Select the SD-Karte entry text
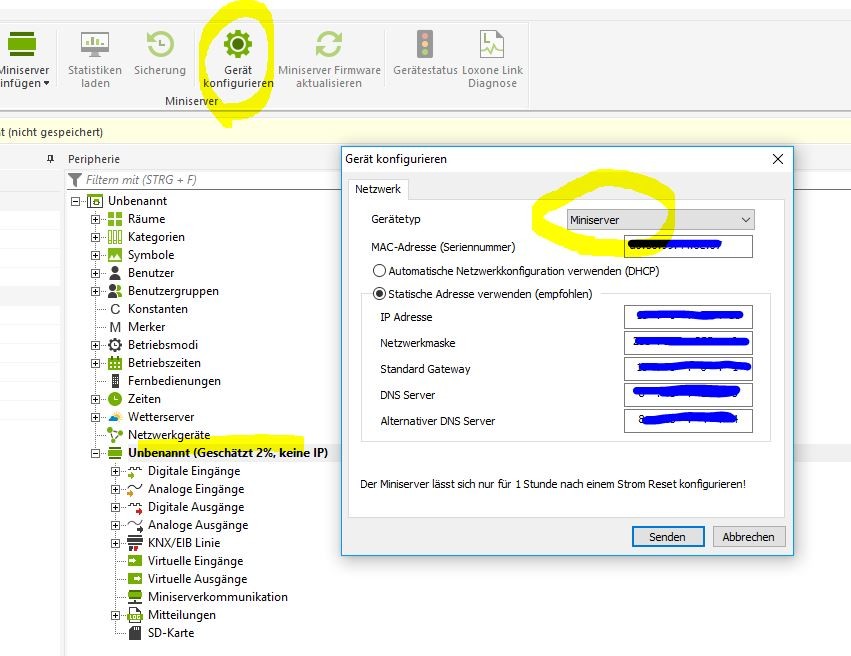The width and height of the screenshot is (851, 656). (171, 633)
